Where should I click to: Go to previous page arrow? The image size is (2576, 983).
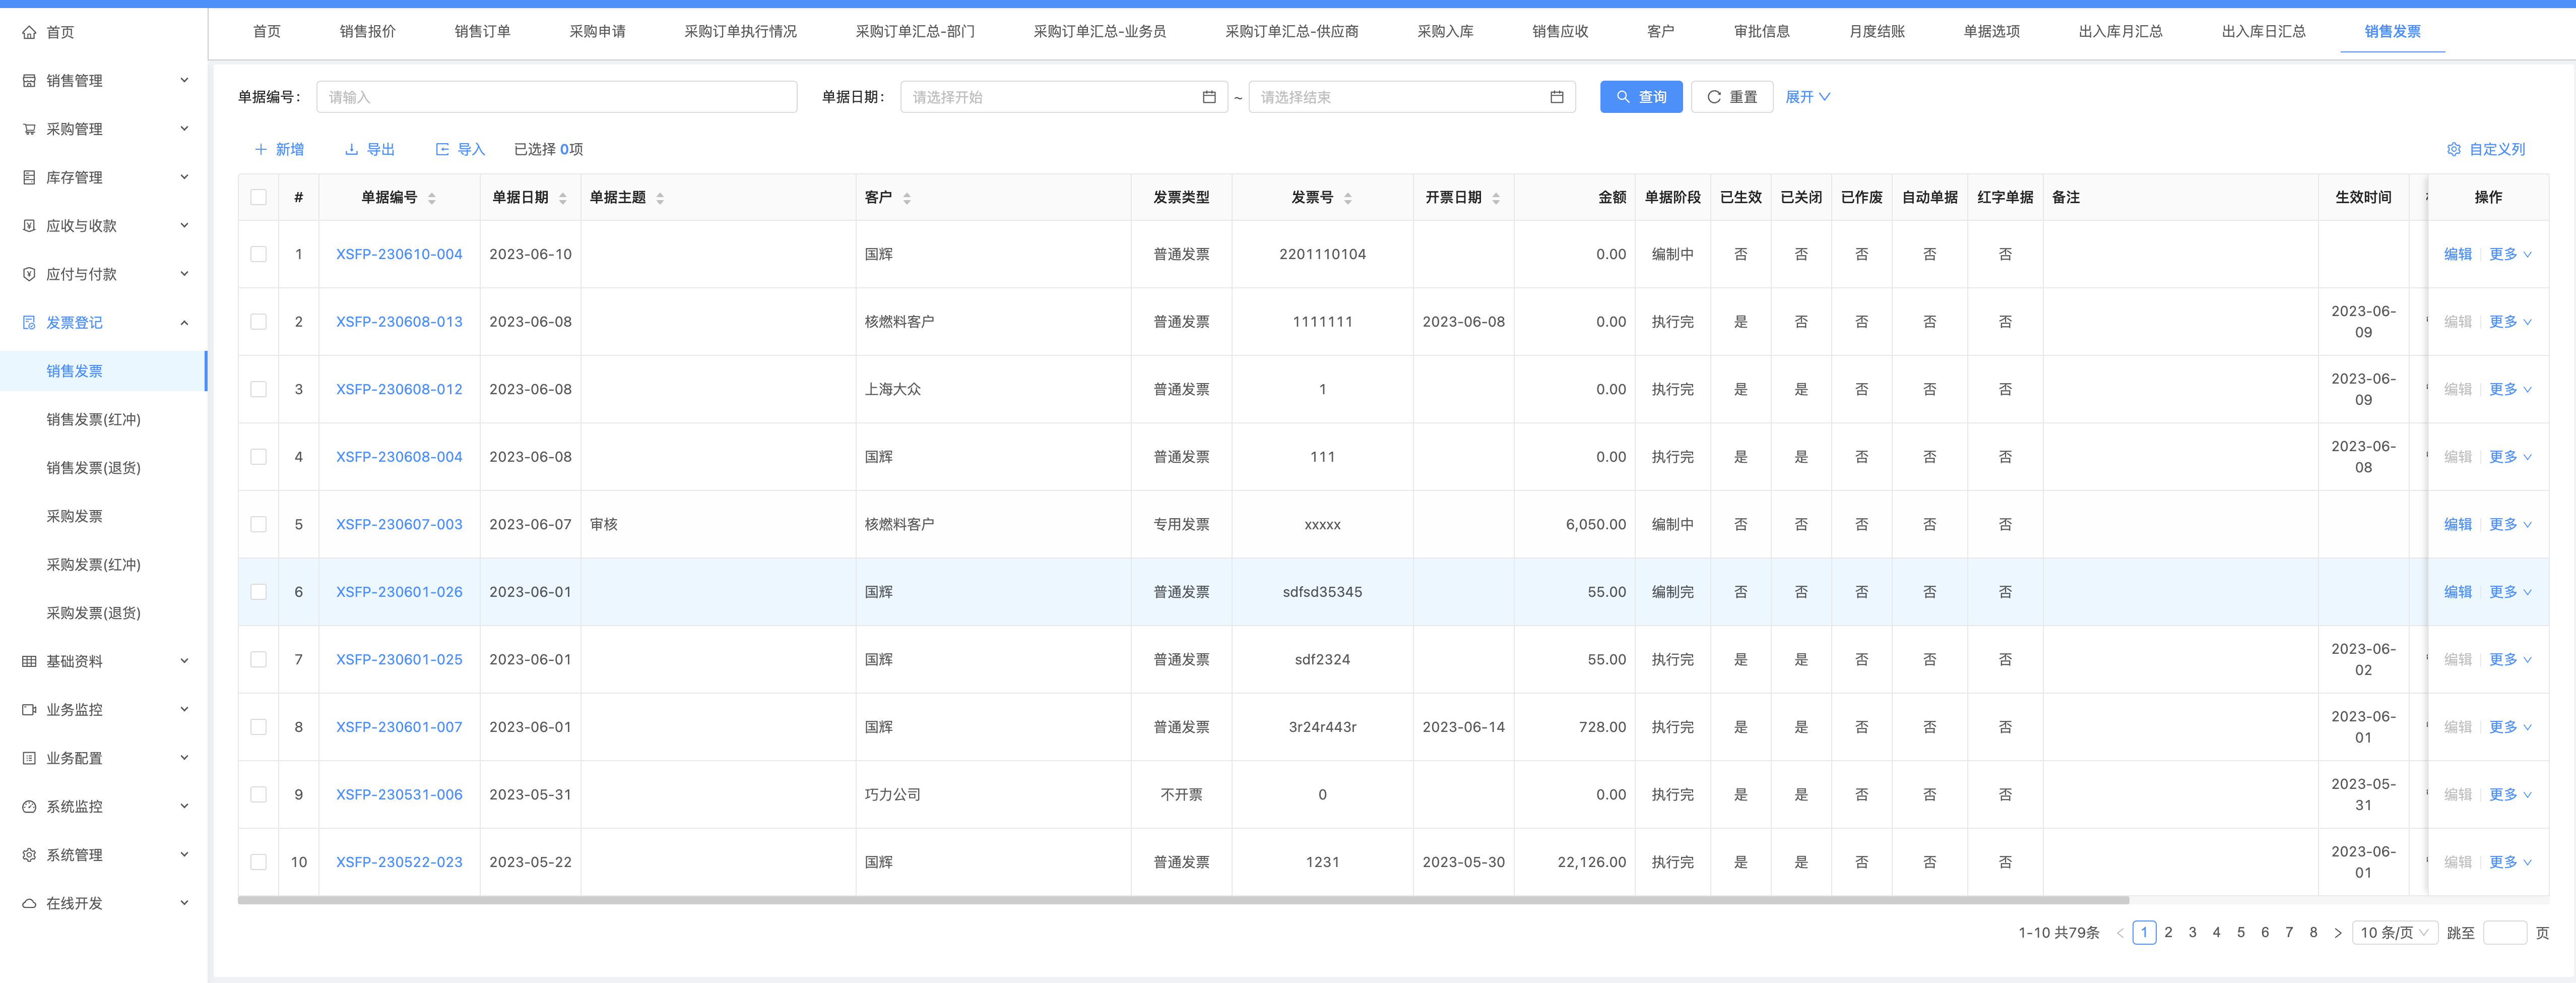[2120, 933]
